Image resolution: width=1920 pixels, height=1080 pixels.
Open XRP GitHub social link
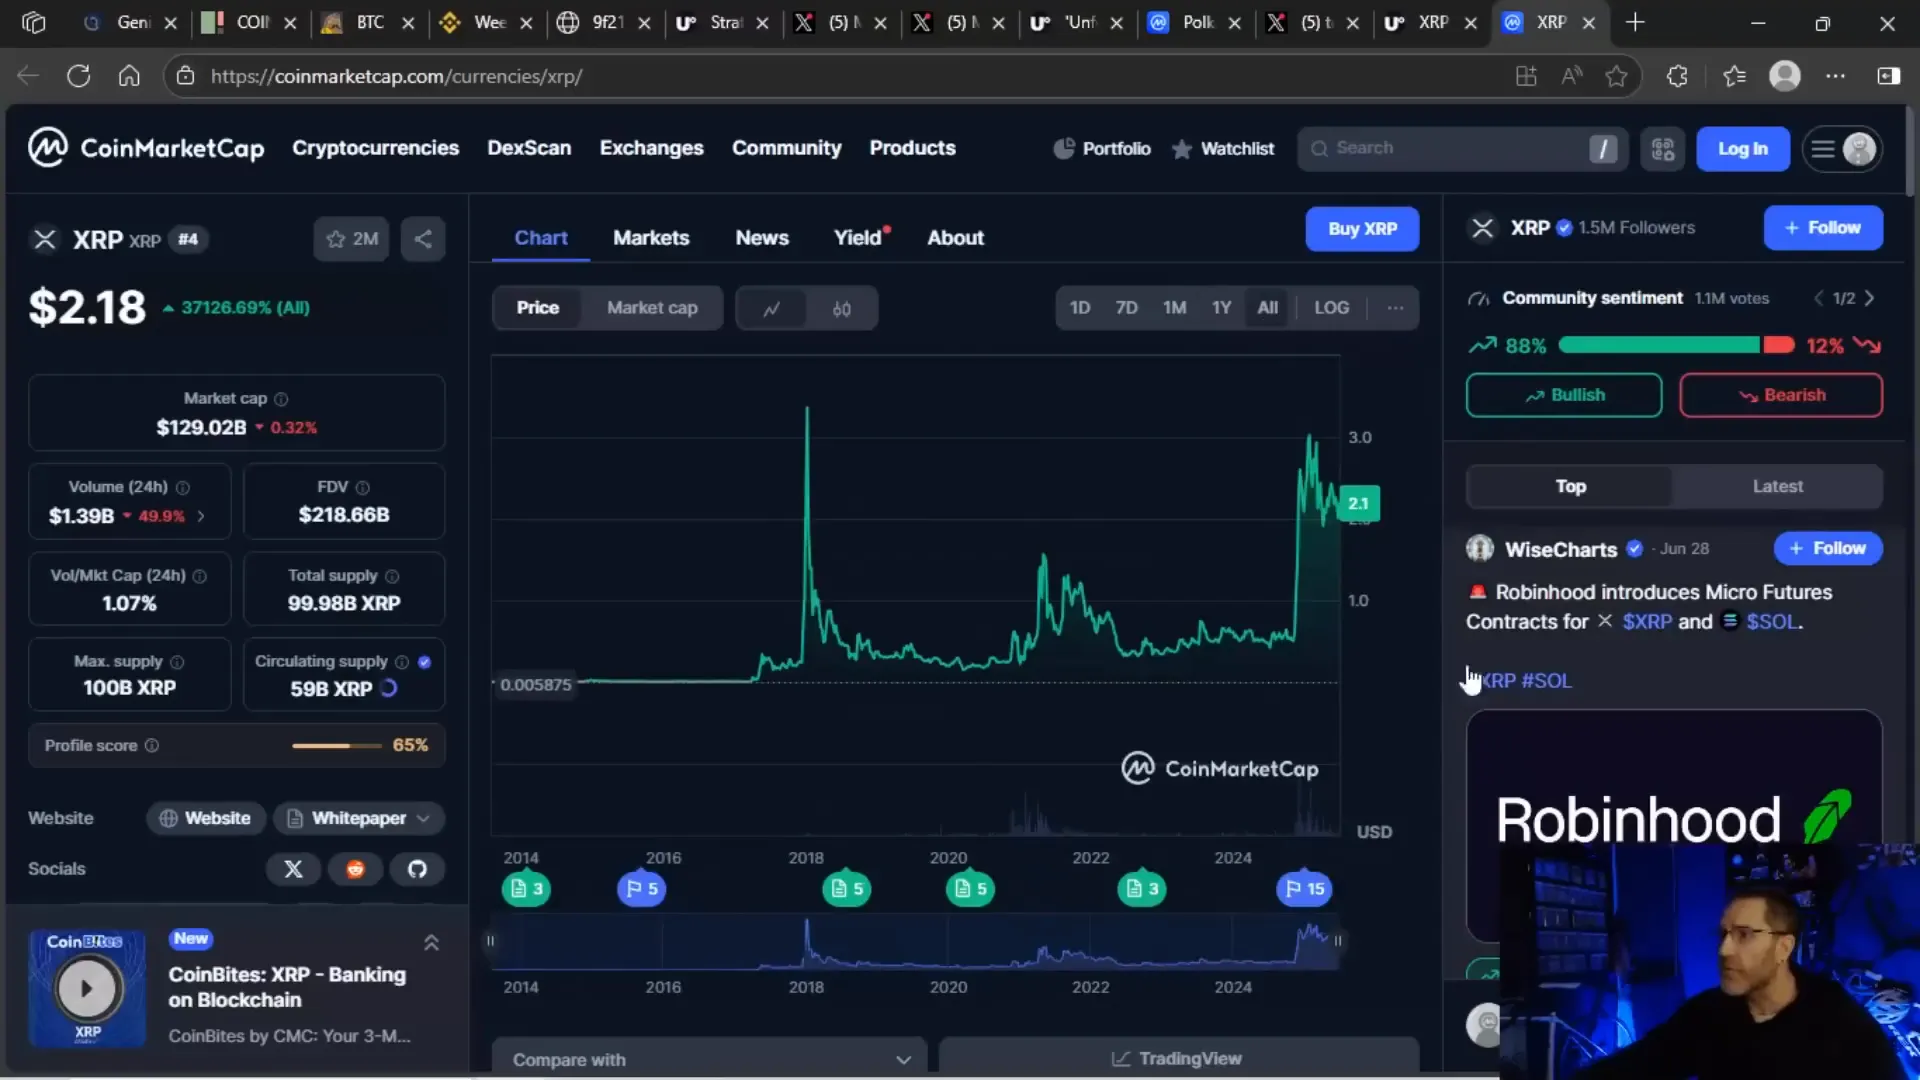pyautogui.click(x=417, y=869)
